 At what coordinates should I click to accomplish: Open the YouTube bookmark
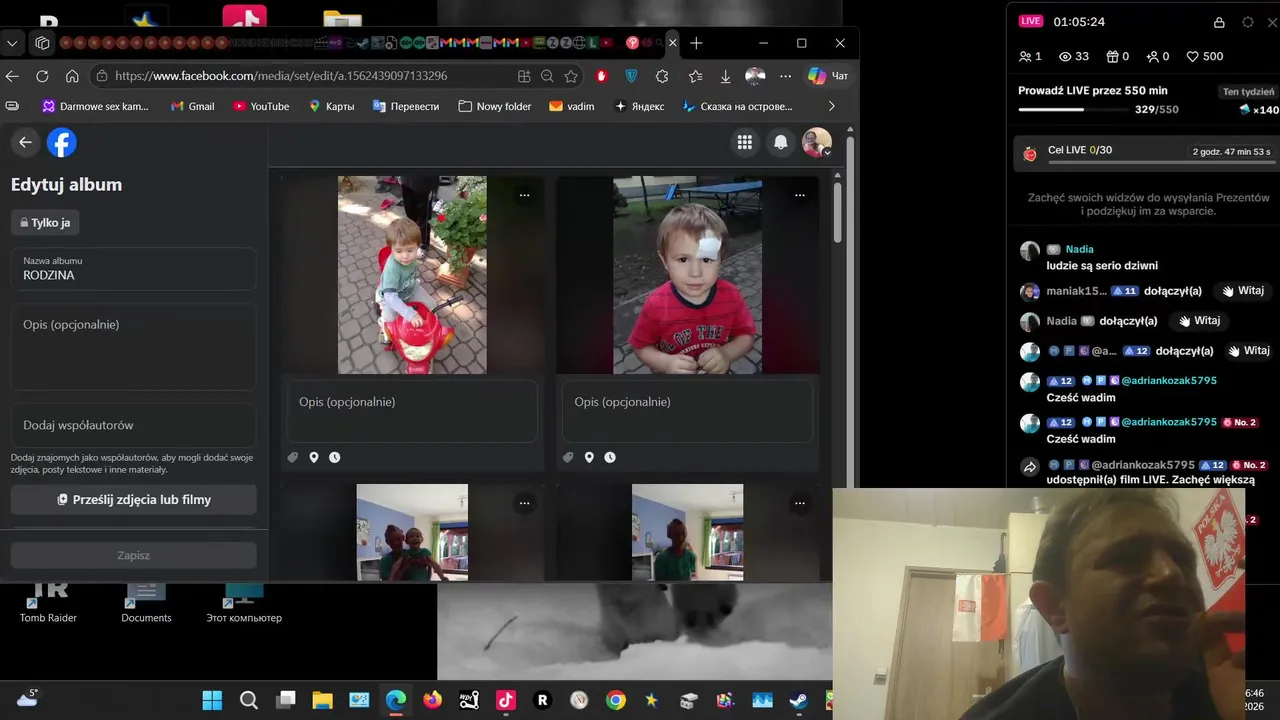[261, 106]
